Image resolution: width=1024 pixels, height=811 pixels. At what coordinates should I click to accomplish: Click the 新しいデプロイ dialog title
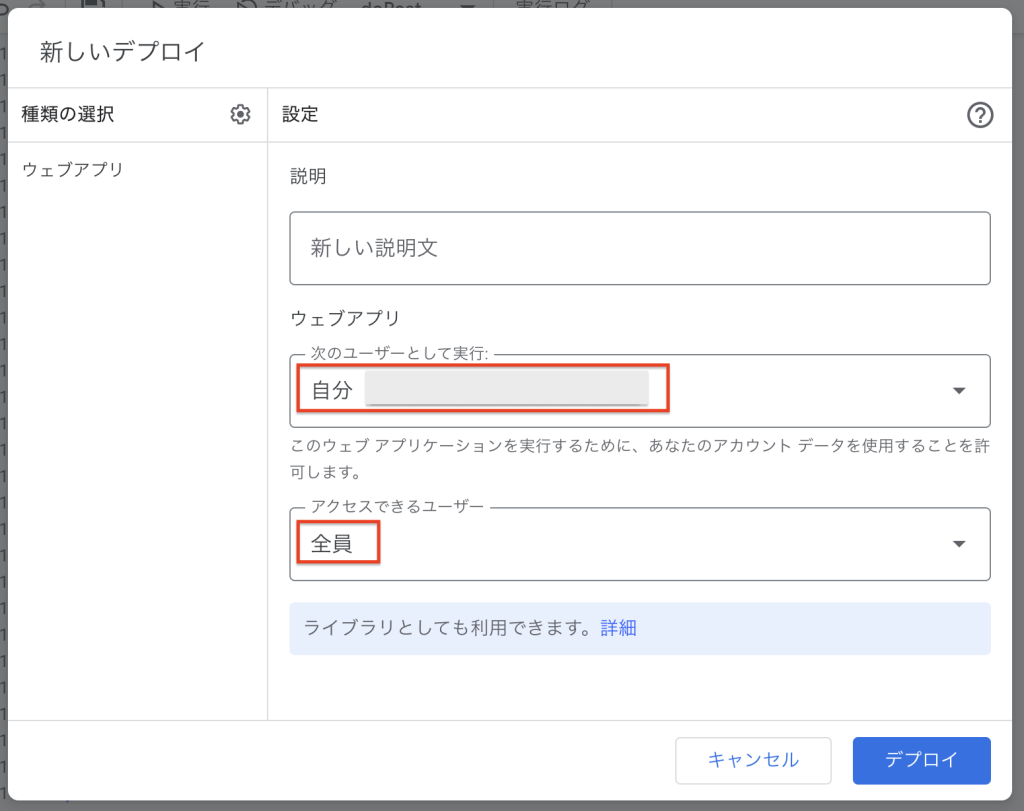[122, 53]
